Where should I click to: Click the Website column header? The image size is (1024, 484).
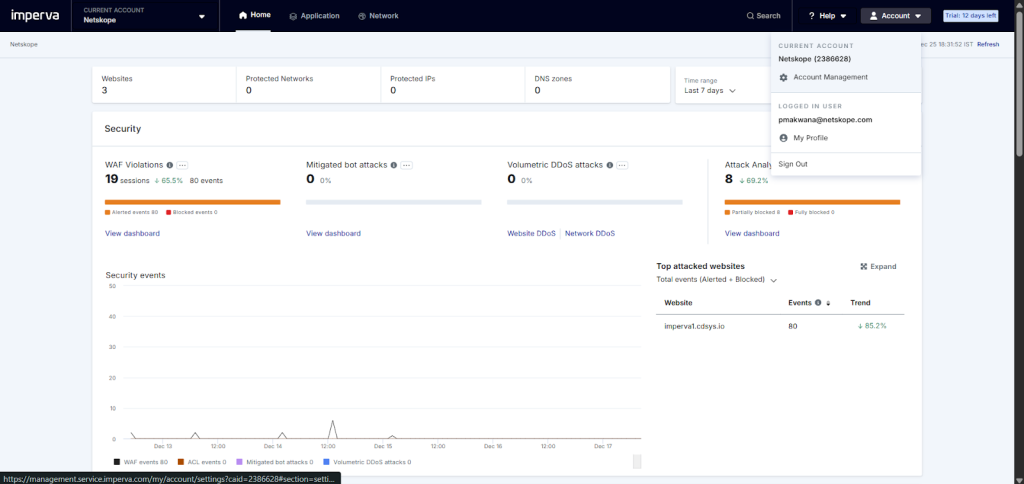click(679, 303)
